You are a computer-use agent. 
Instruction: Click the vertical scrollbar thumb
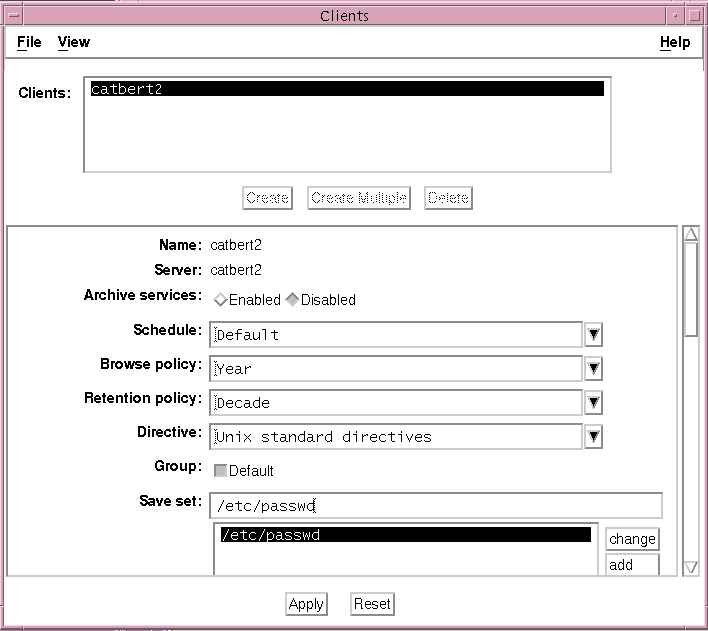(691, 290)
